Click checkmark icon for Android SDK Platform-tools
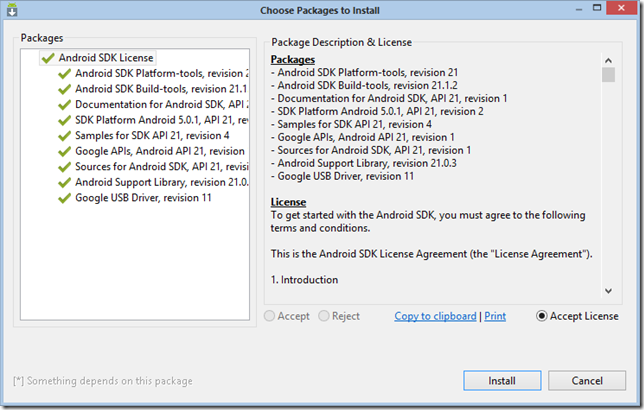This screenshot has width=644, height=410. 64,74
